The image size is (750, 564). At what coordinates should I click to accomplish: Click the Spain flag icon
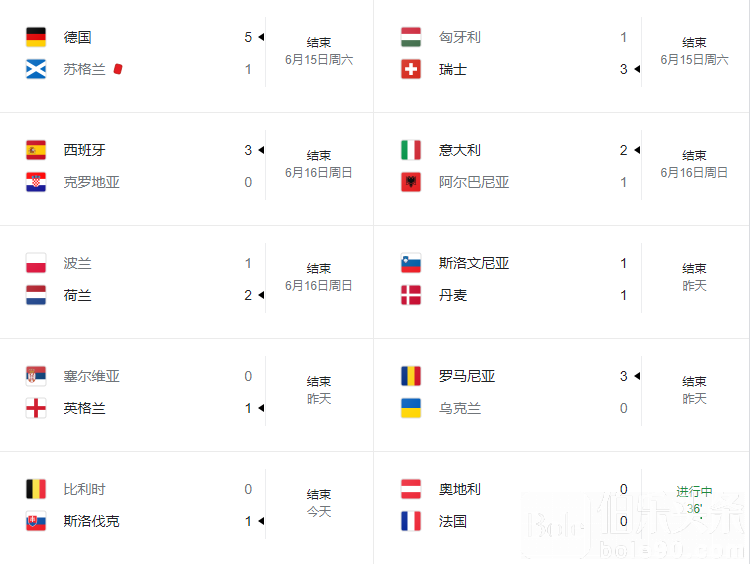click(x=36, y=150)
